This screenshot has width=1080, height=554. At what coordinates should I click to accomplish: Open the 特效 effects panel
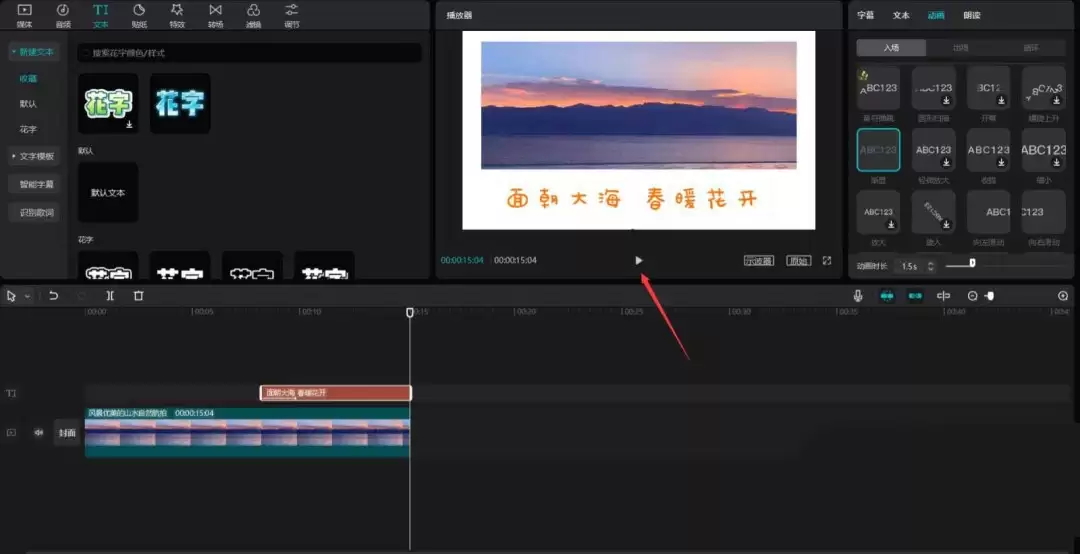pos(177,15)
